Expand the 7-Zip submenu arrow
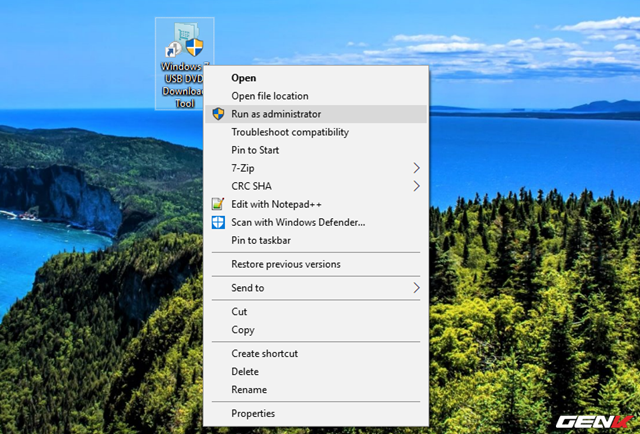640x434 pixels. click(x=416, y=168)
